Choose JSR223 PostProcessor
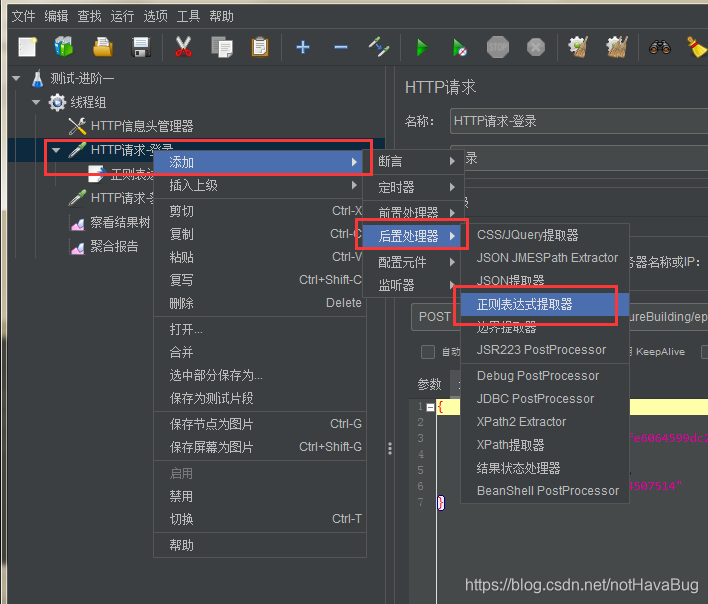This screenshot has width=708, height=604. [x=545, y=350]
